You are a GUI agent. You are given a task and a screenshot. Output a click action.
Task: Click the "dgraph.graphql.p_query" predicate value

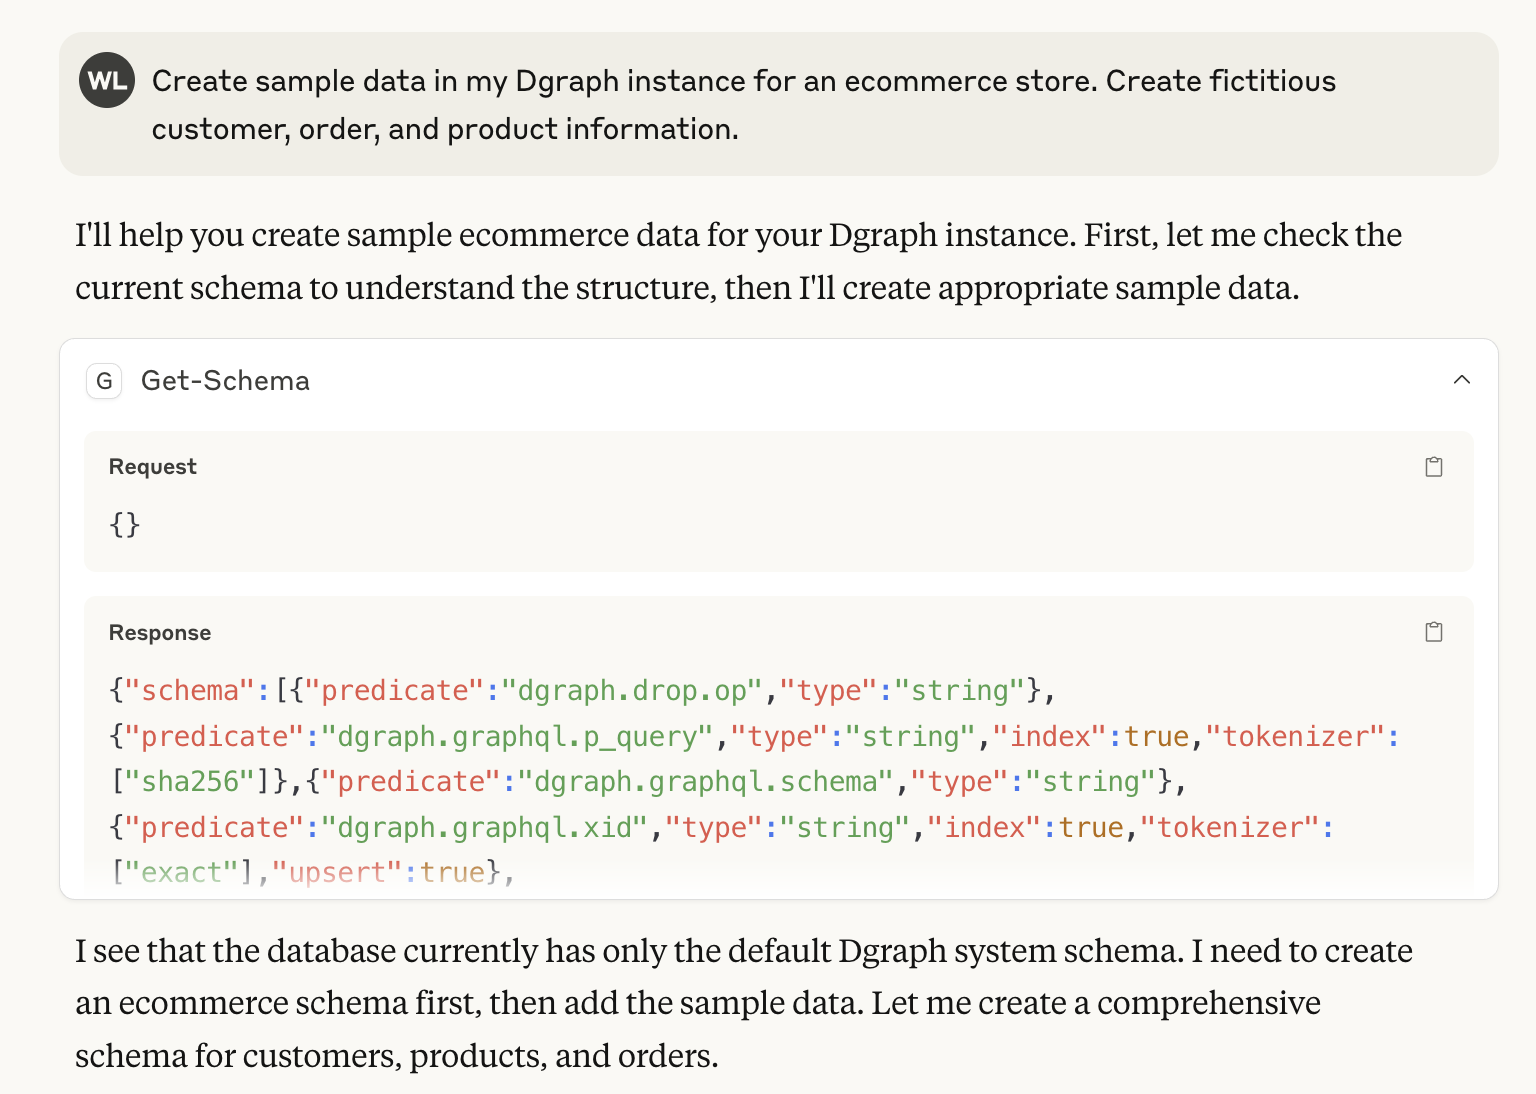518,737
